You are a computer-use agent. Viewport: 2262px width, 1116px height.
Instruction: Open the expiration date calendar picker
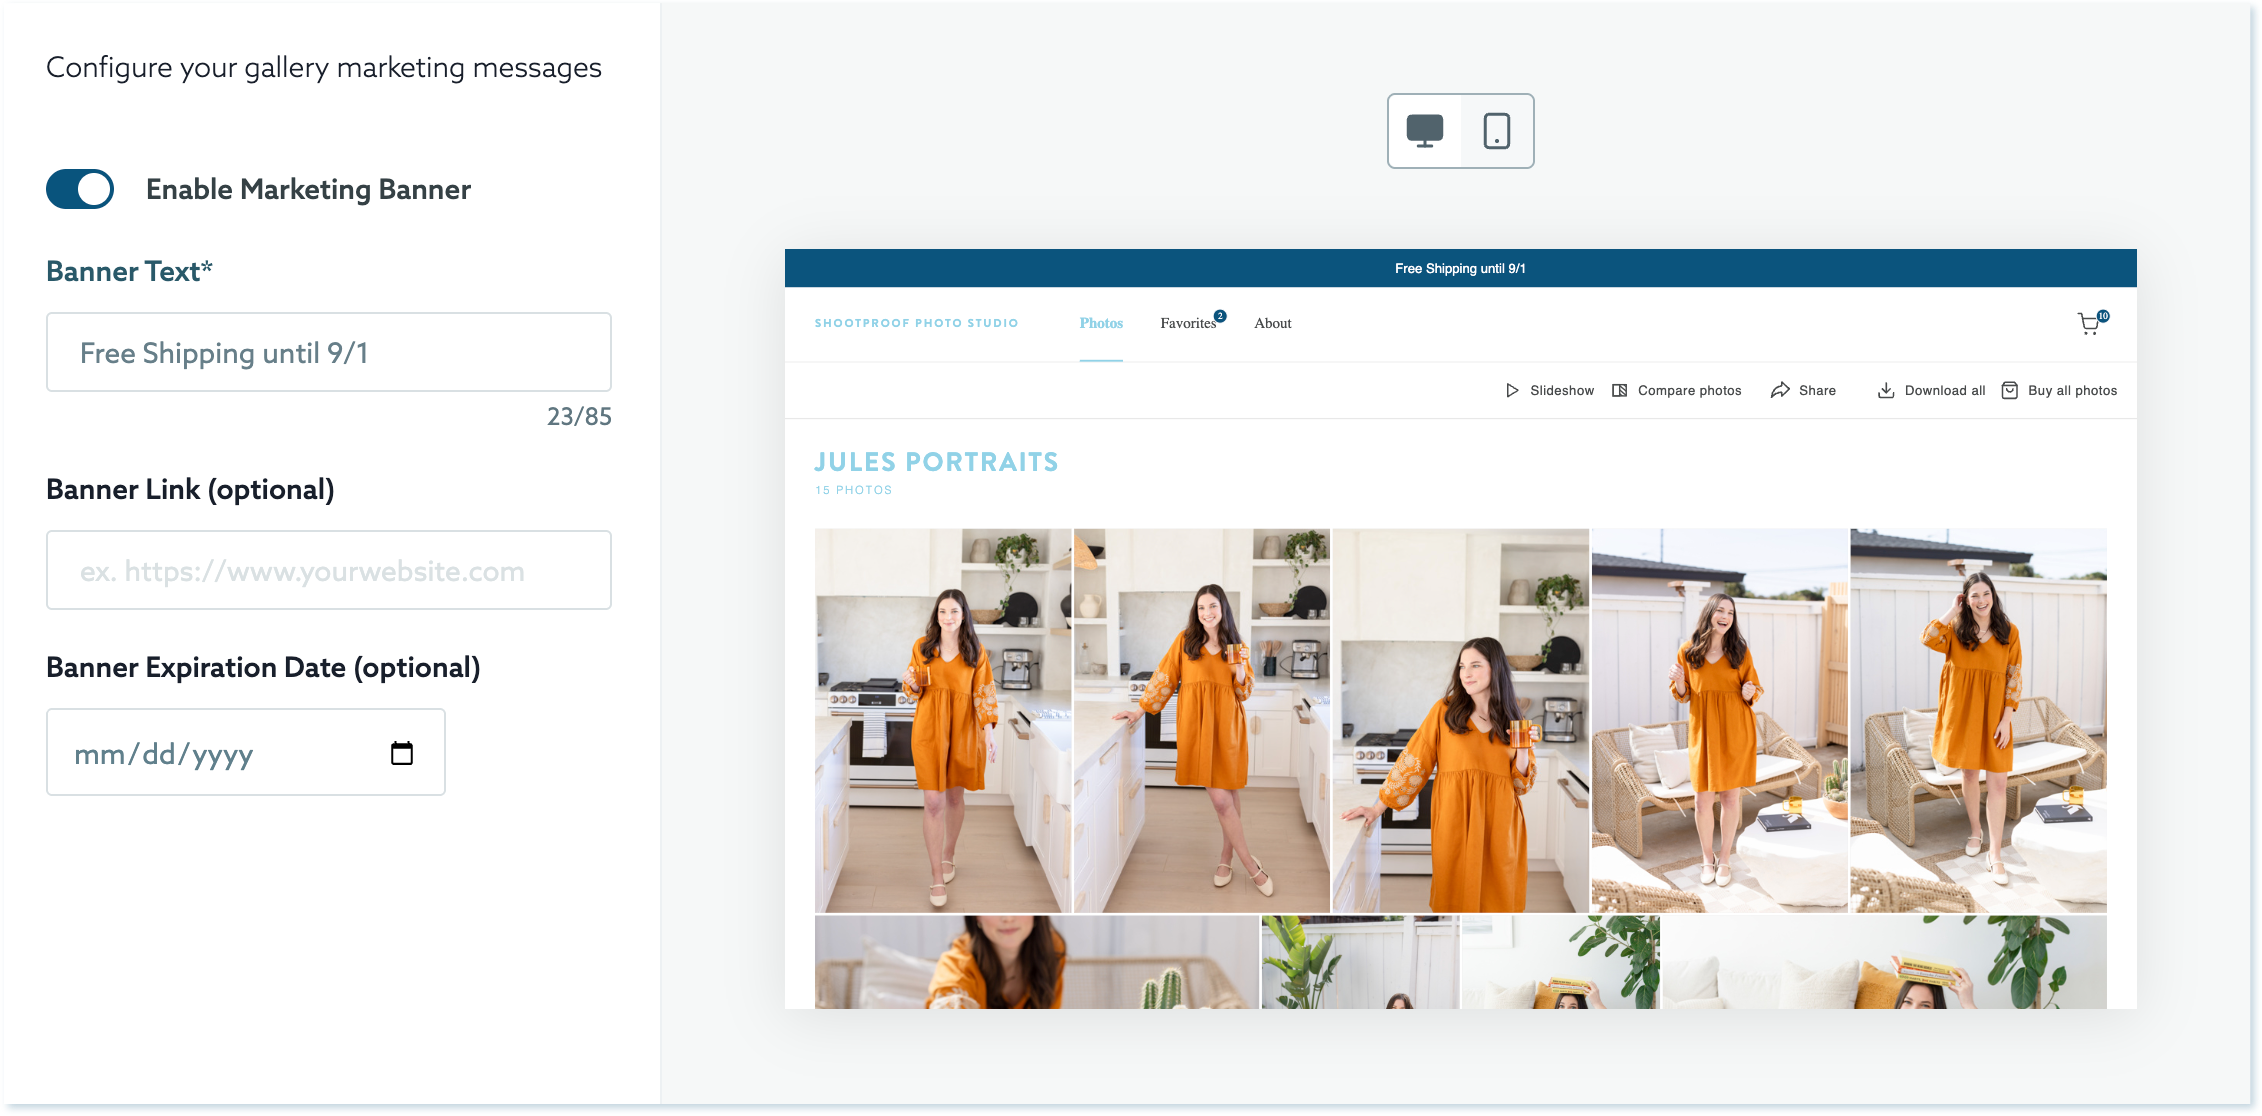[x=402, y=753]
